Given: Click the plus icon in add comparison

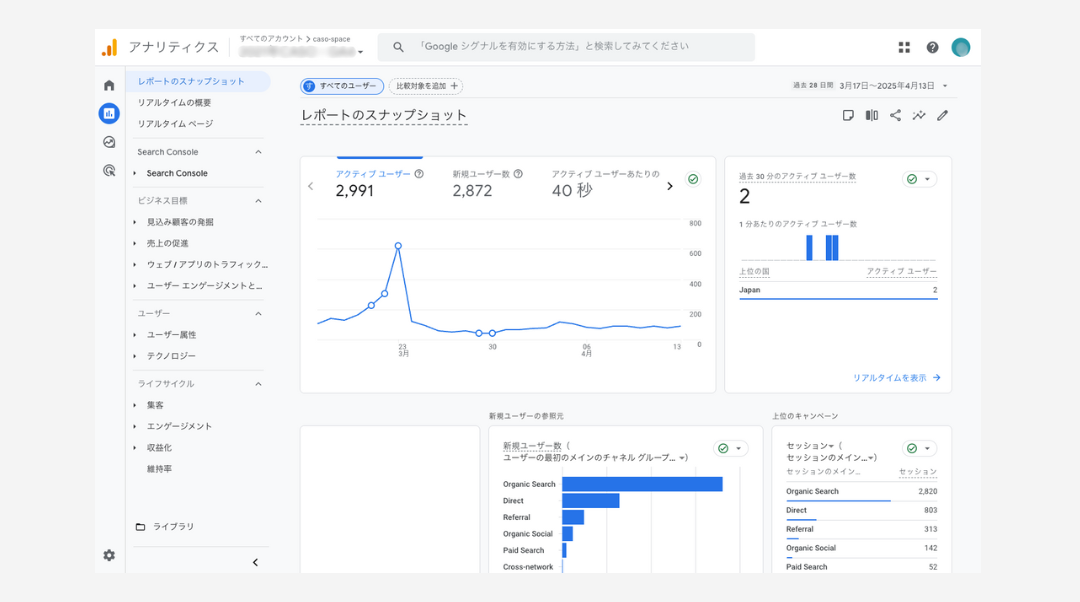Looking at the screenshot, I should click(454, 86).
